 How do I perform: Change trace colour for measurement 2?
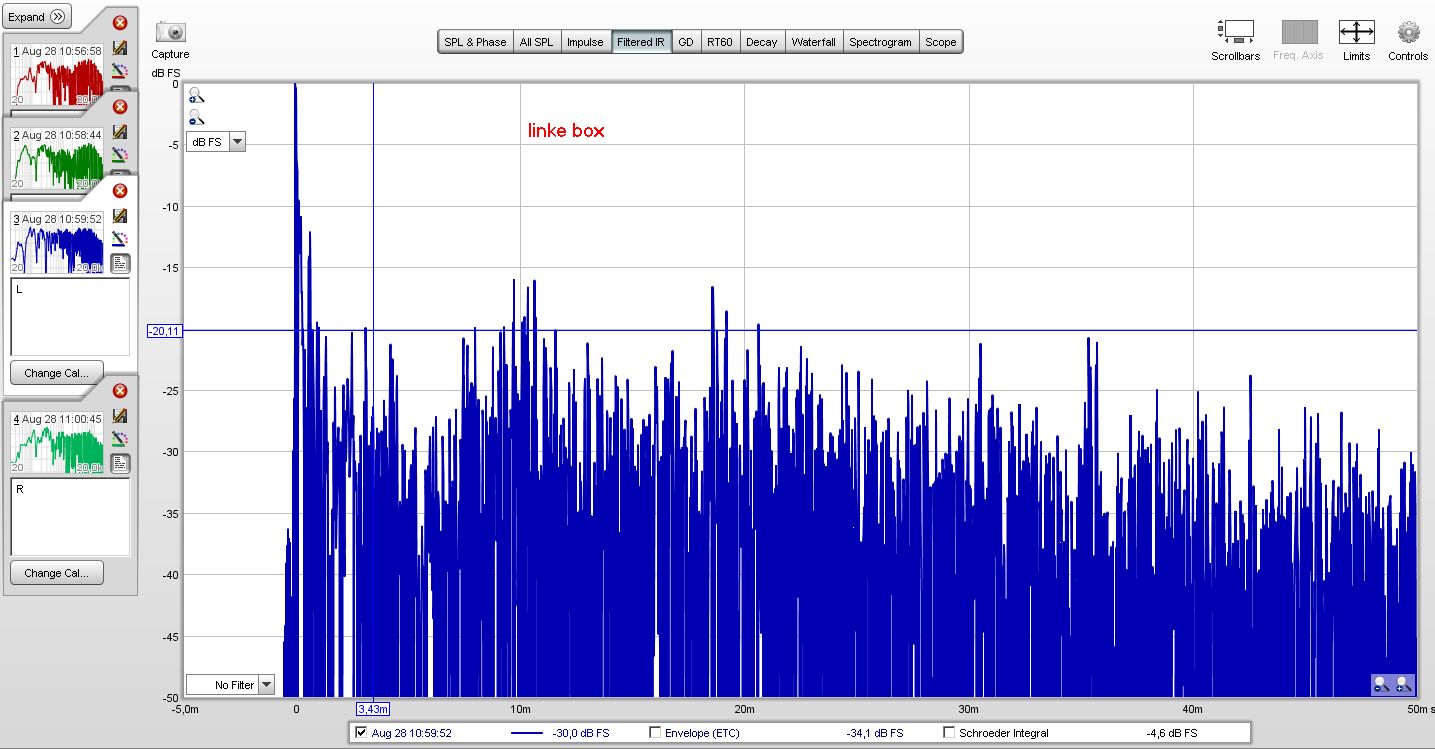120,155
